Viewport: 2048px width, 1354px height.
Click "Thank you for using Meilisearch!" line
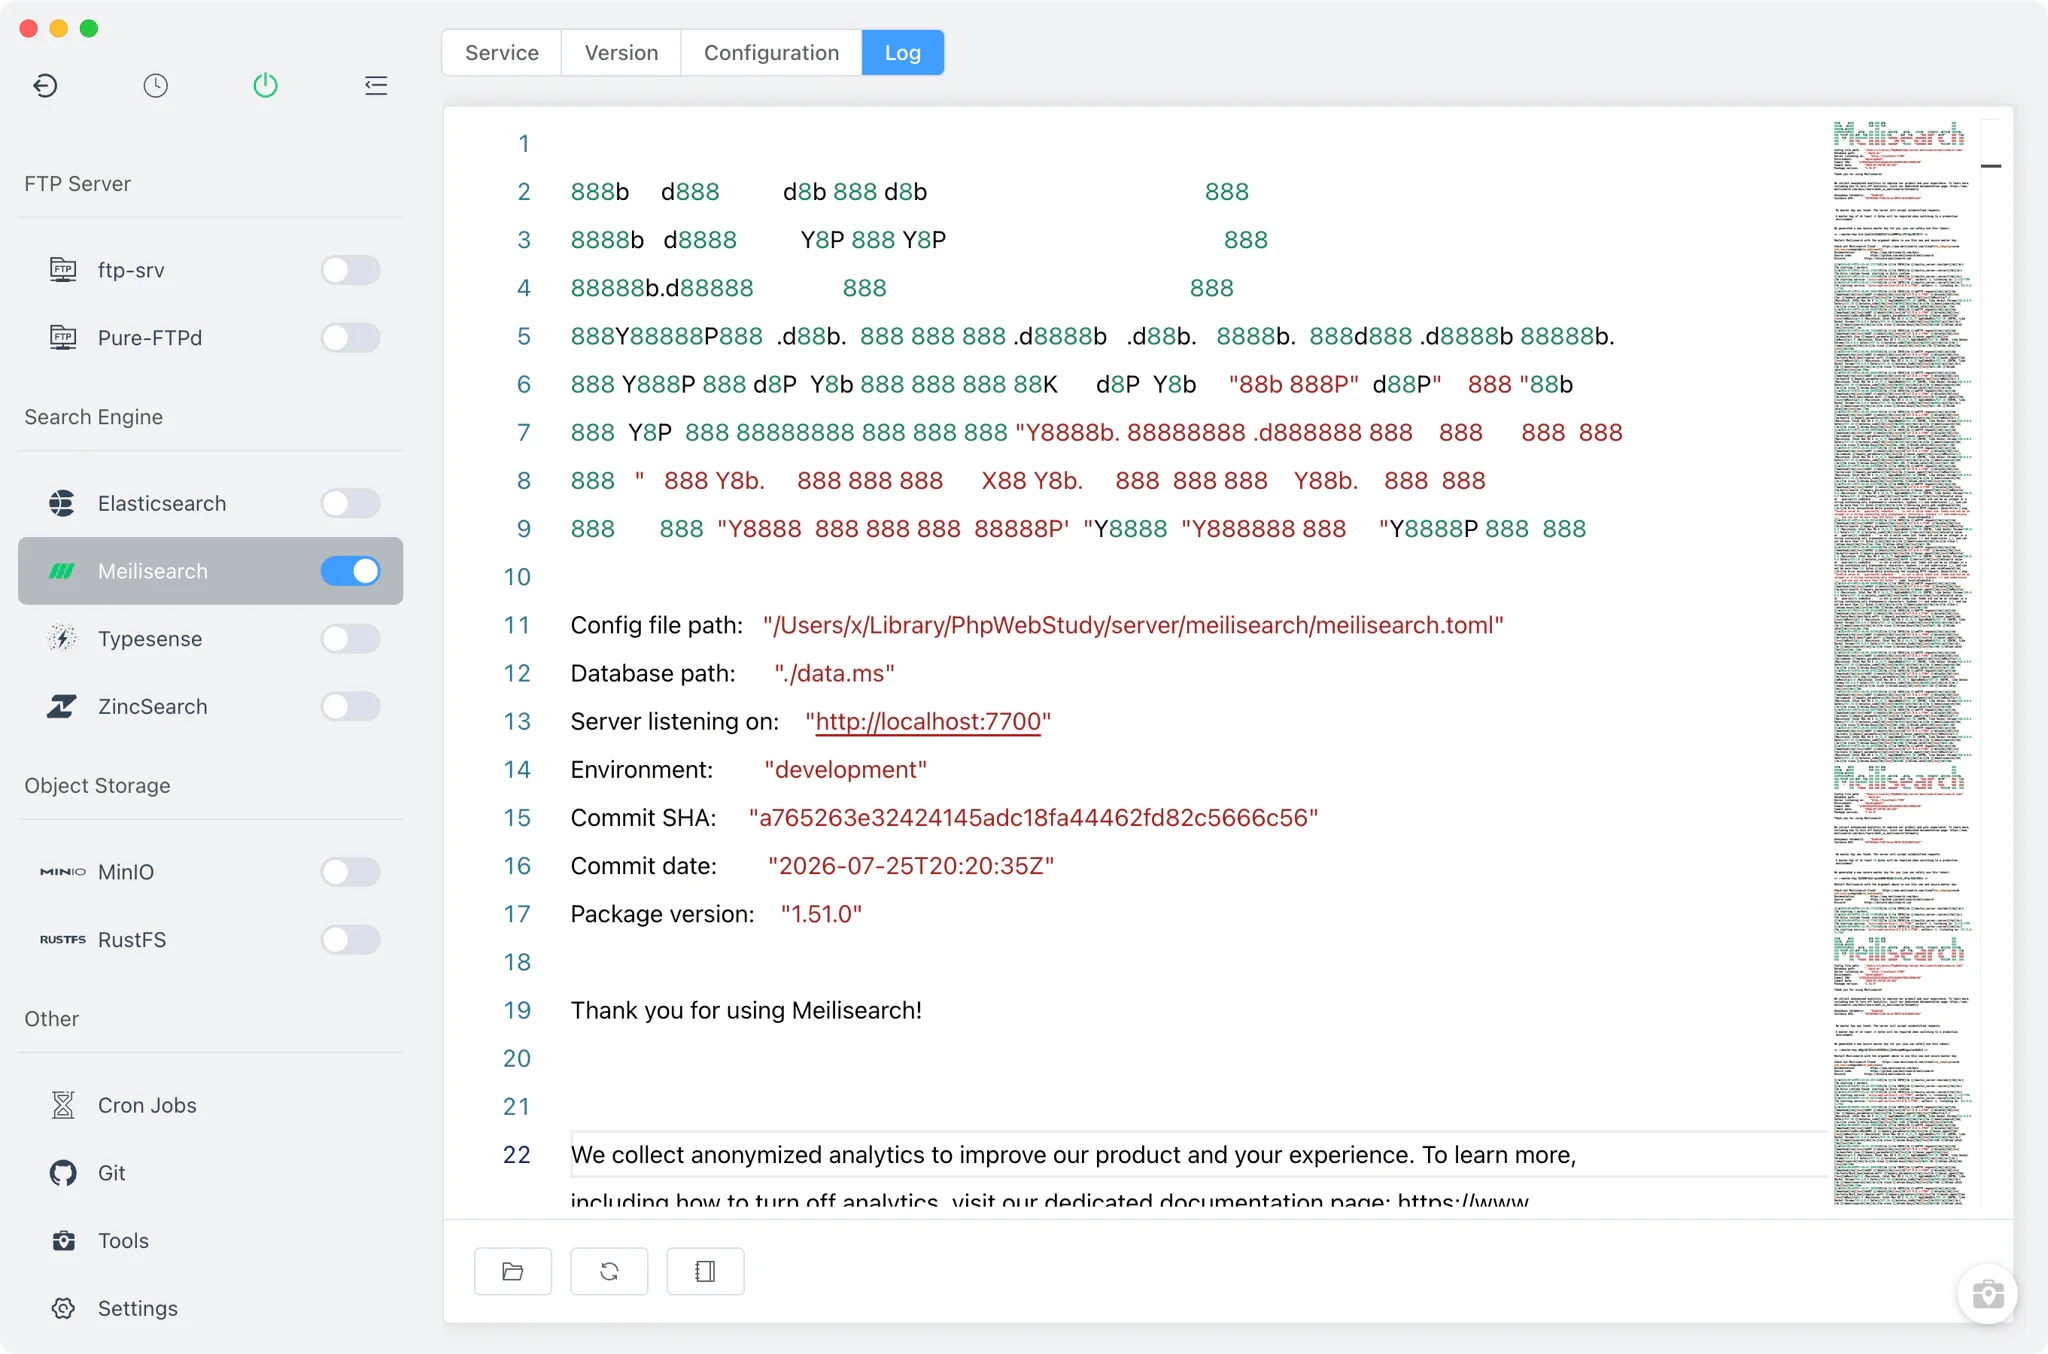click(x=746, y=1010)
